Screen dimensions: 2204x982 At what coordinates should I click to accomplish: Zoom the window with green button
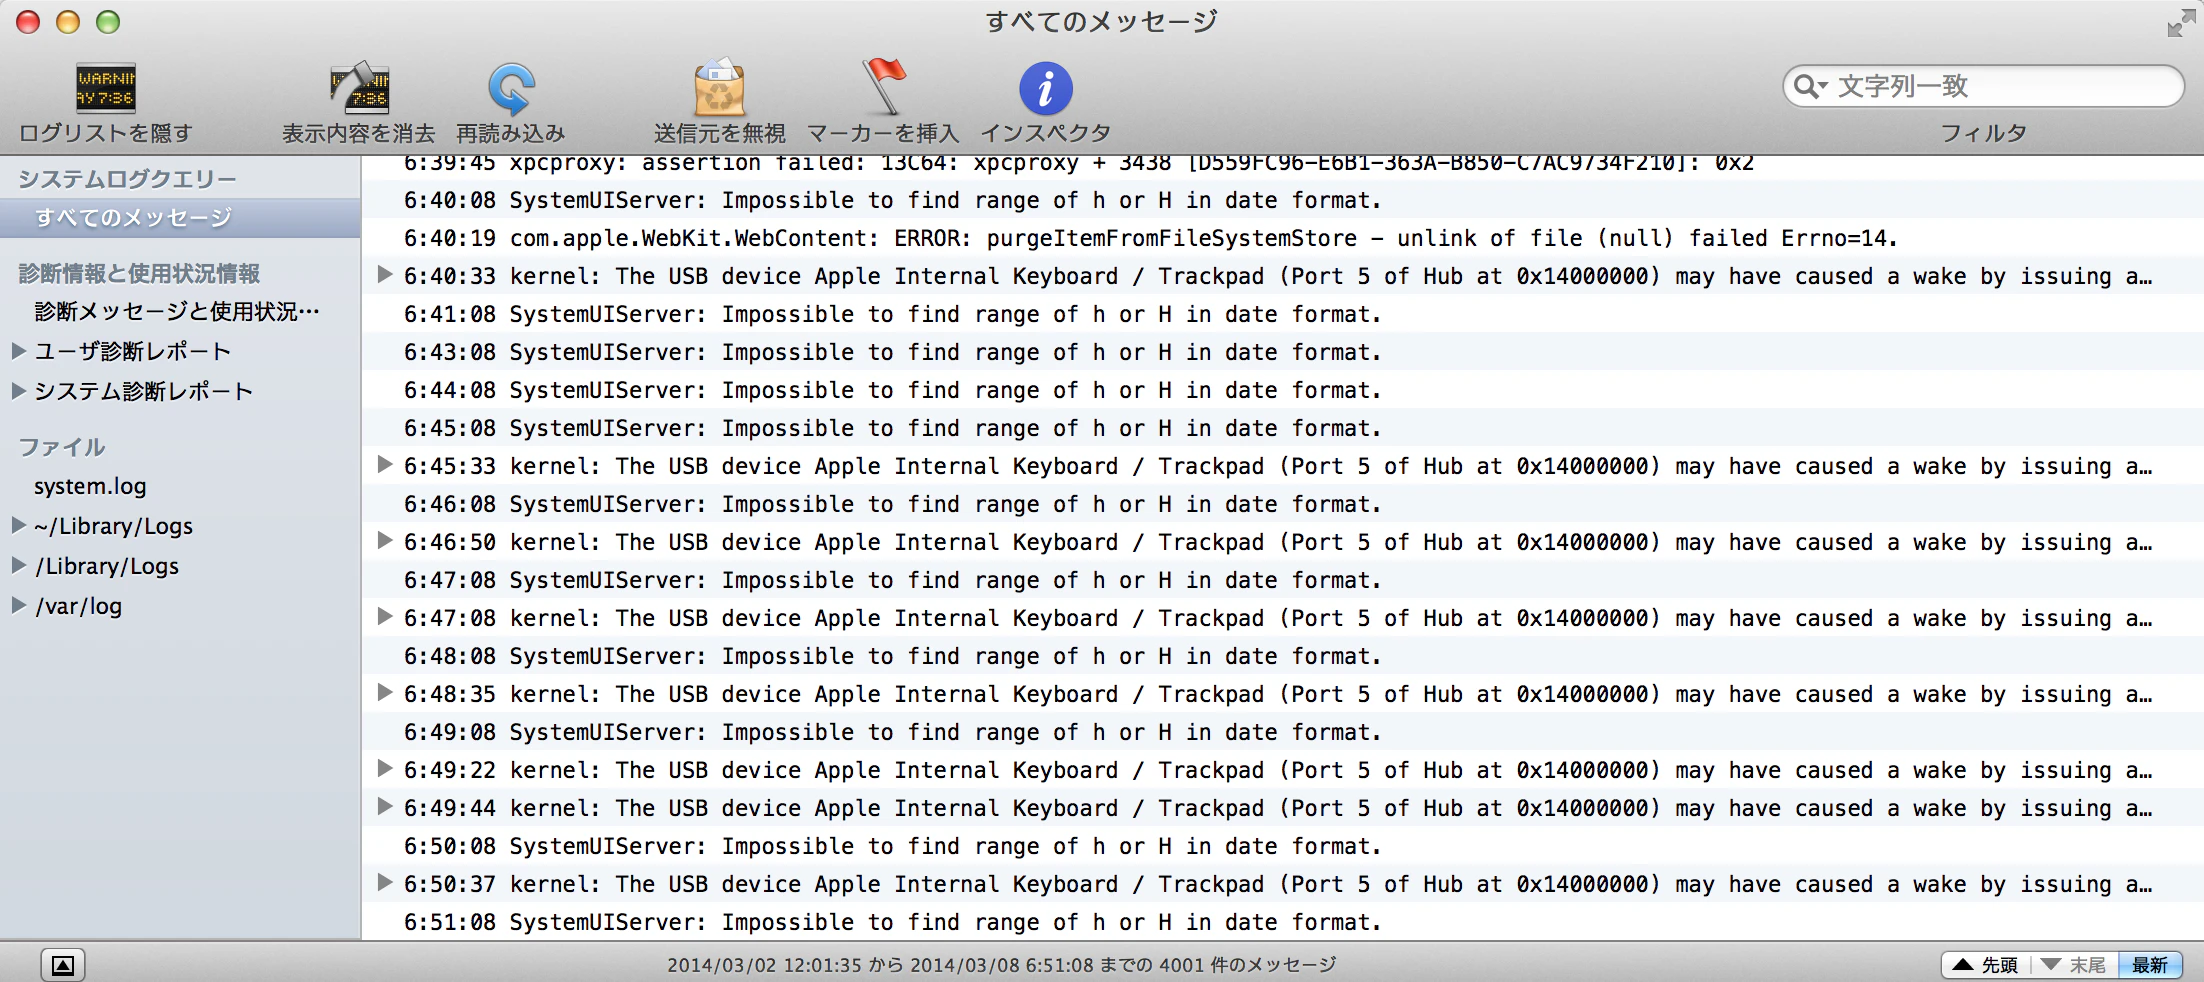pyautogui.click(x=108, y=22)
